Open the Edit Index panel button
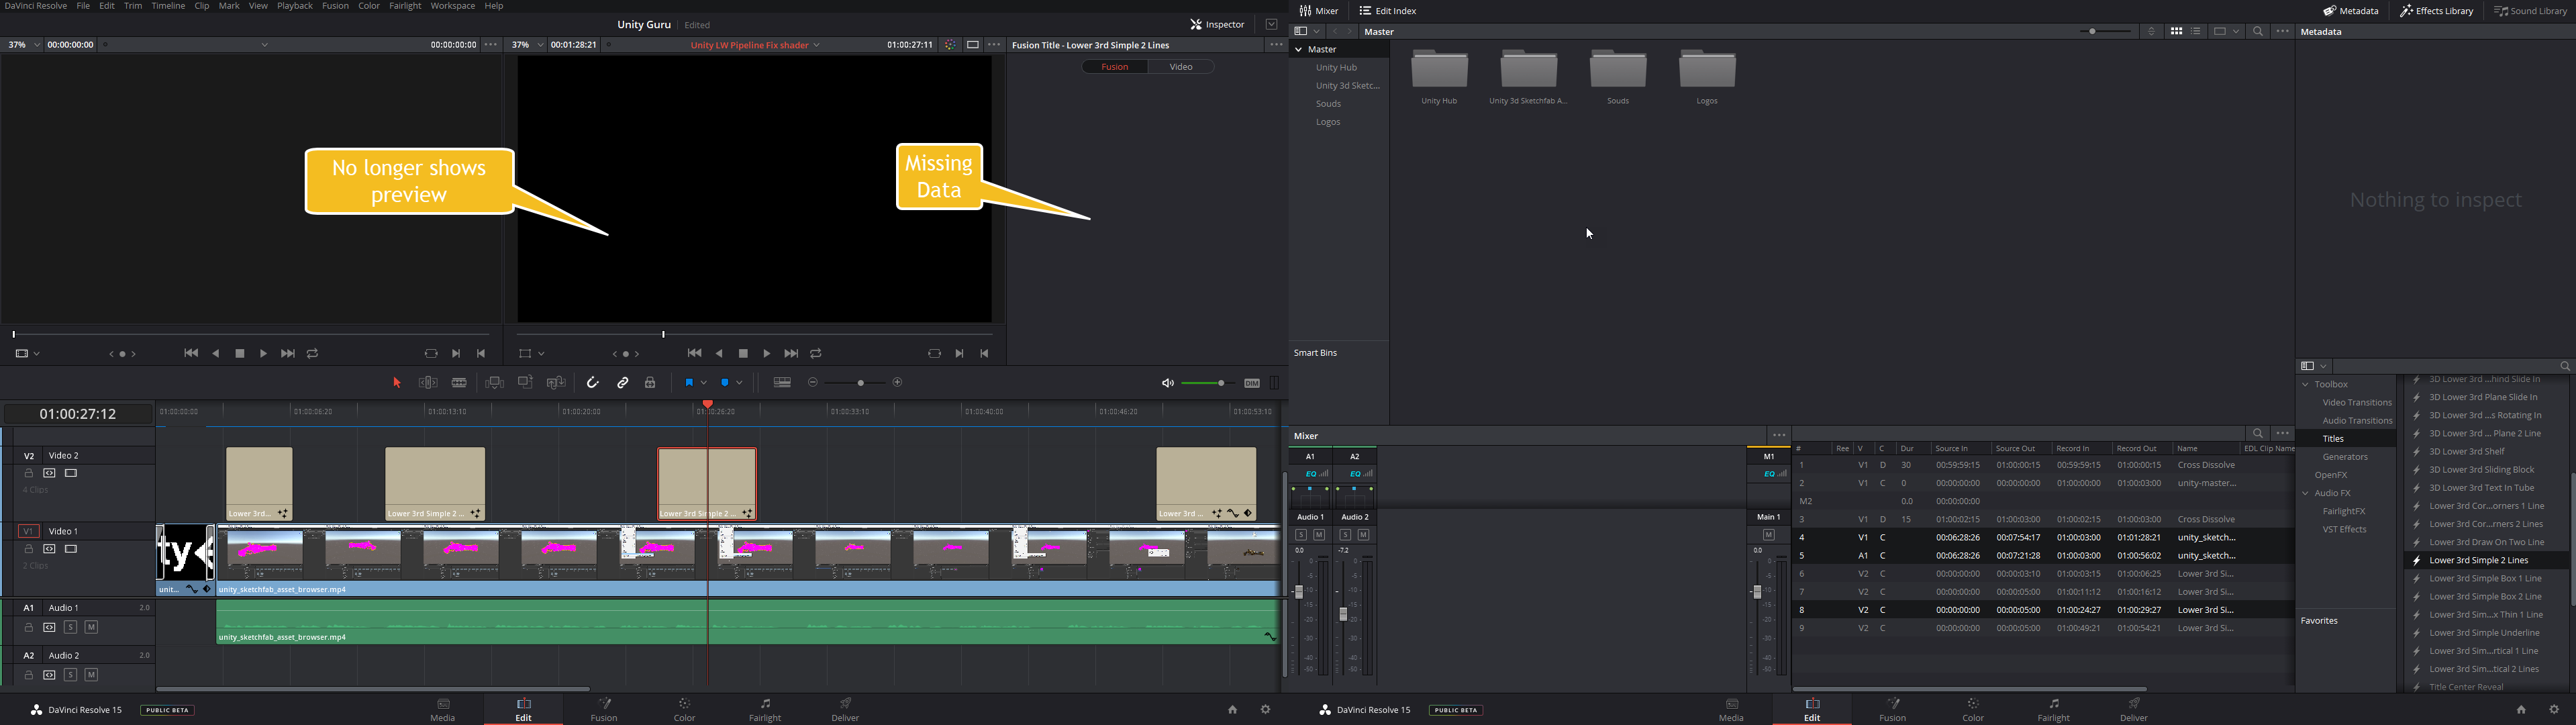2576x725 pixels. click(x=1388, y=11)
